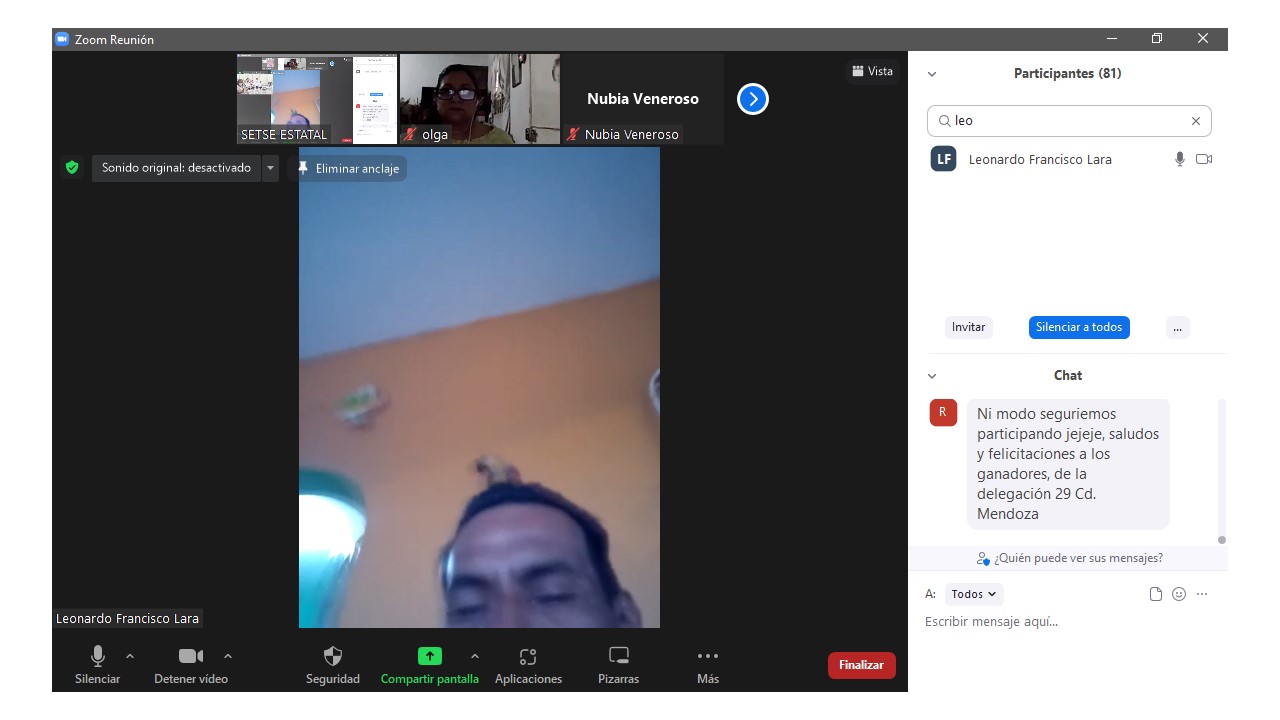Viewport: 1280px width, 720px height.
Task: Clear the participant search with X
Action: point(1195,121)
